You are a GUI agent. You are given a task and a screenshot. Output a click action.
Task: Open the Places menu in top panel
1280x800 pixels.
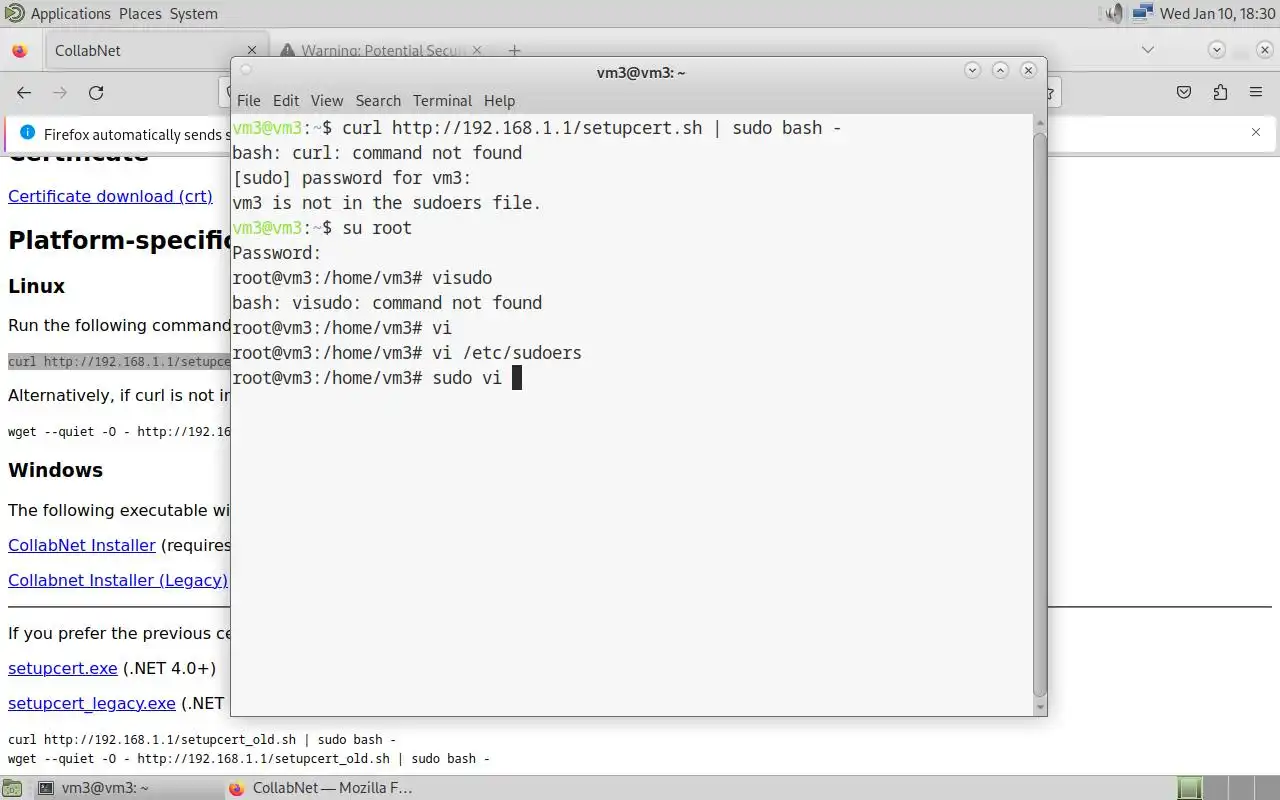[x=140, y=14]
